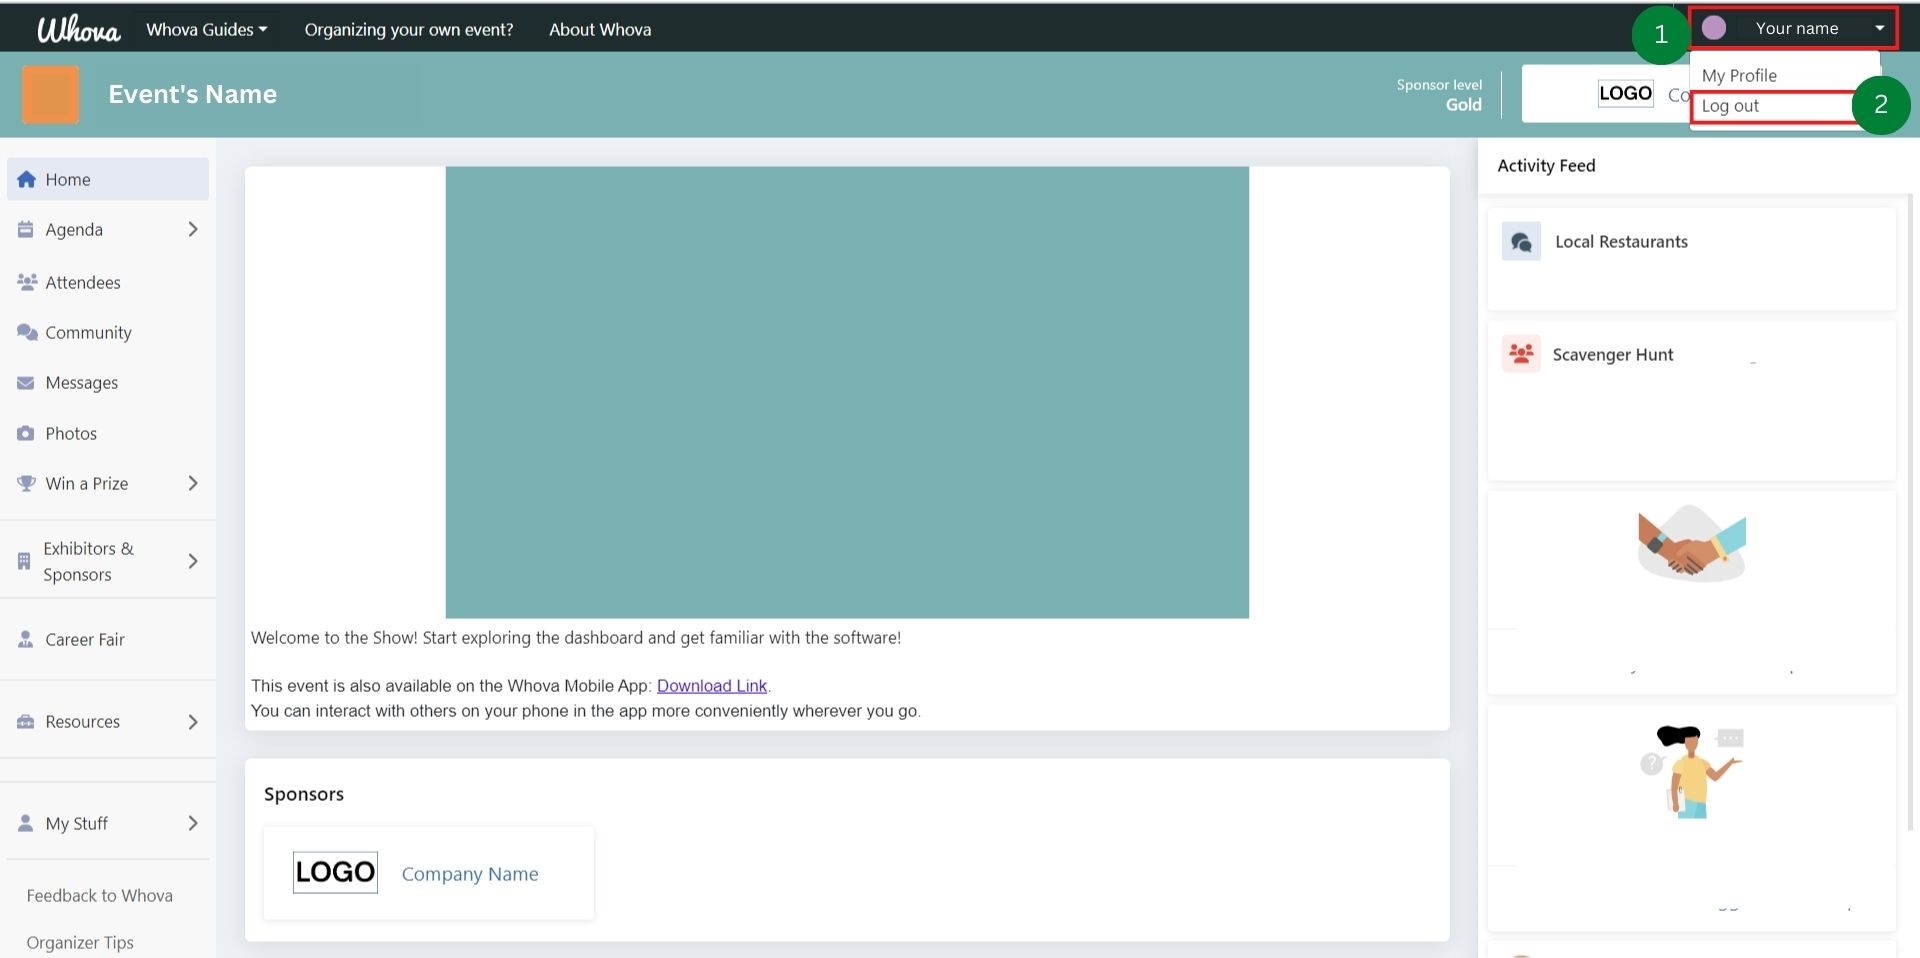1920x958 pixels.
Task: Click the Scavenger Hunt icon in feed
Action: tap(1521, 354)
